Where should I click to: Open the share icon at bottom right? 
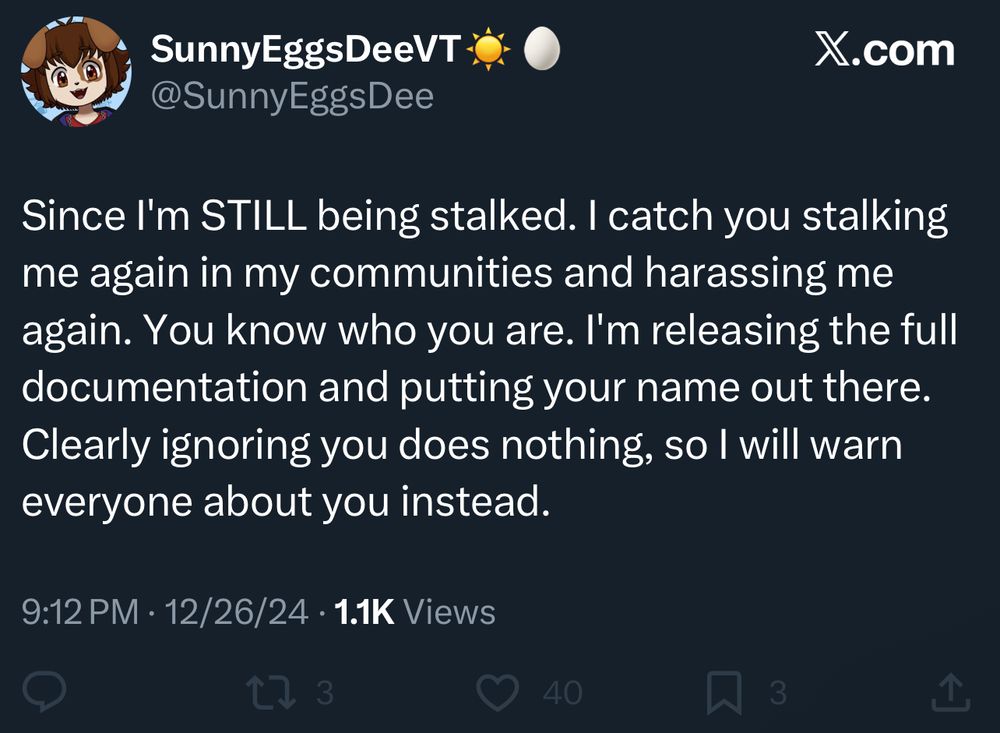[951, 692]
